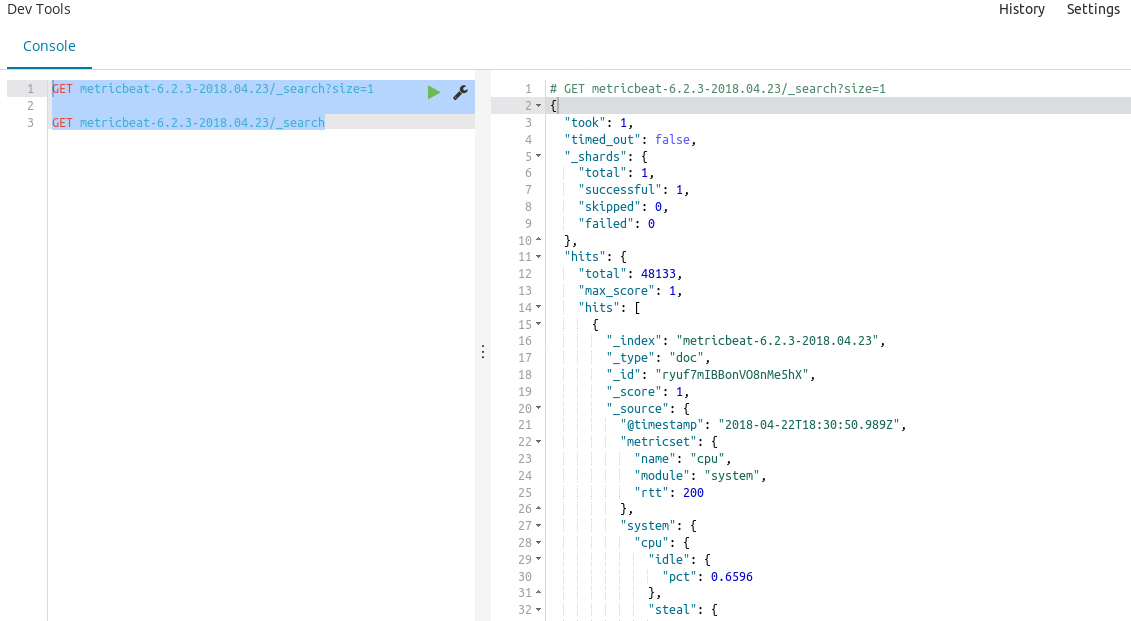Place cursor in second GET _search request line

click(x=188, y=123)
